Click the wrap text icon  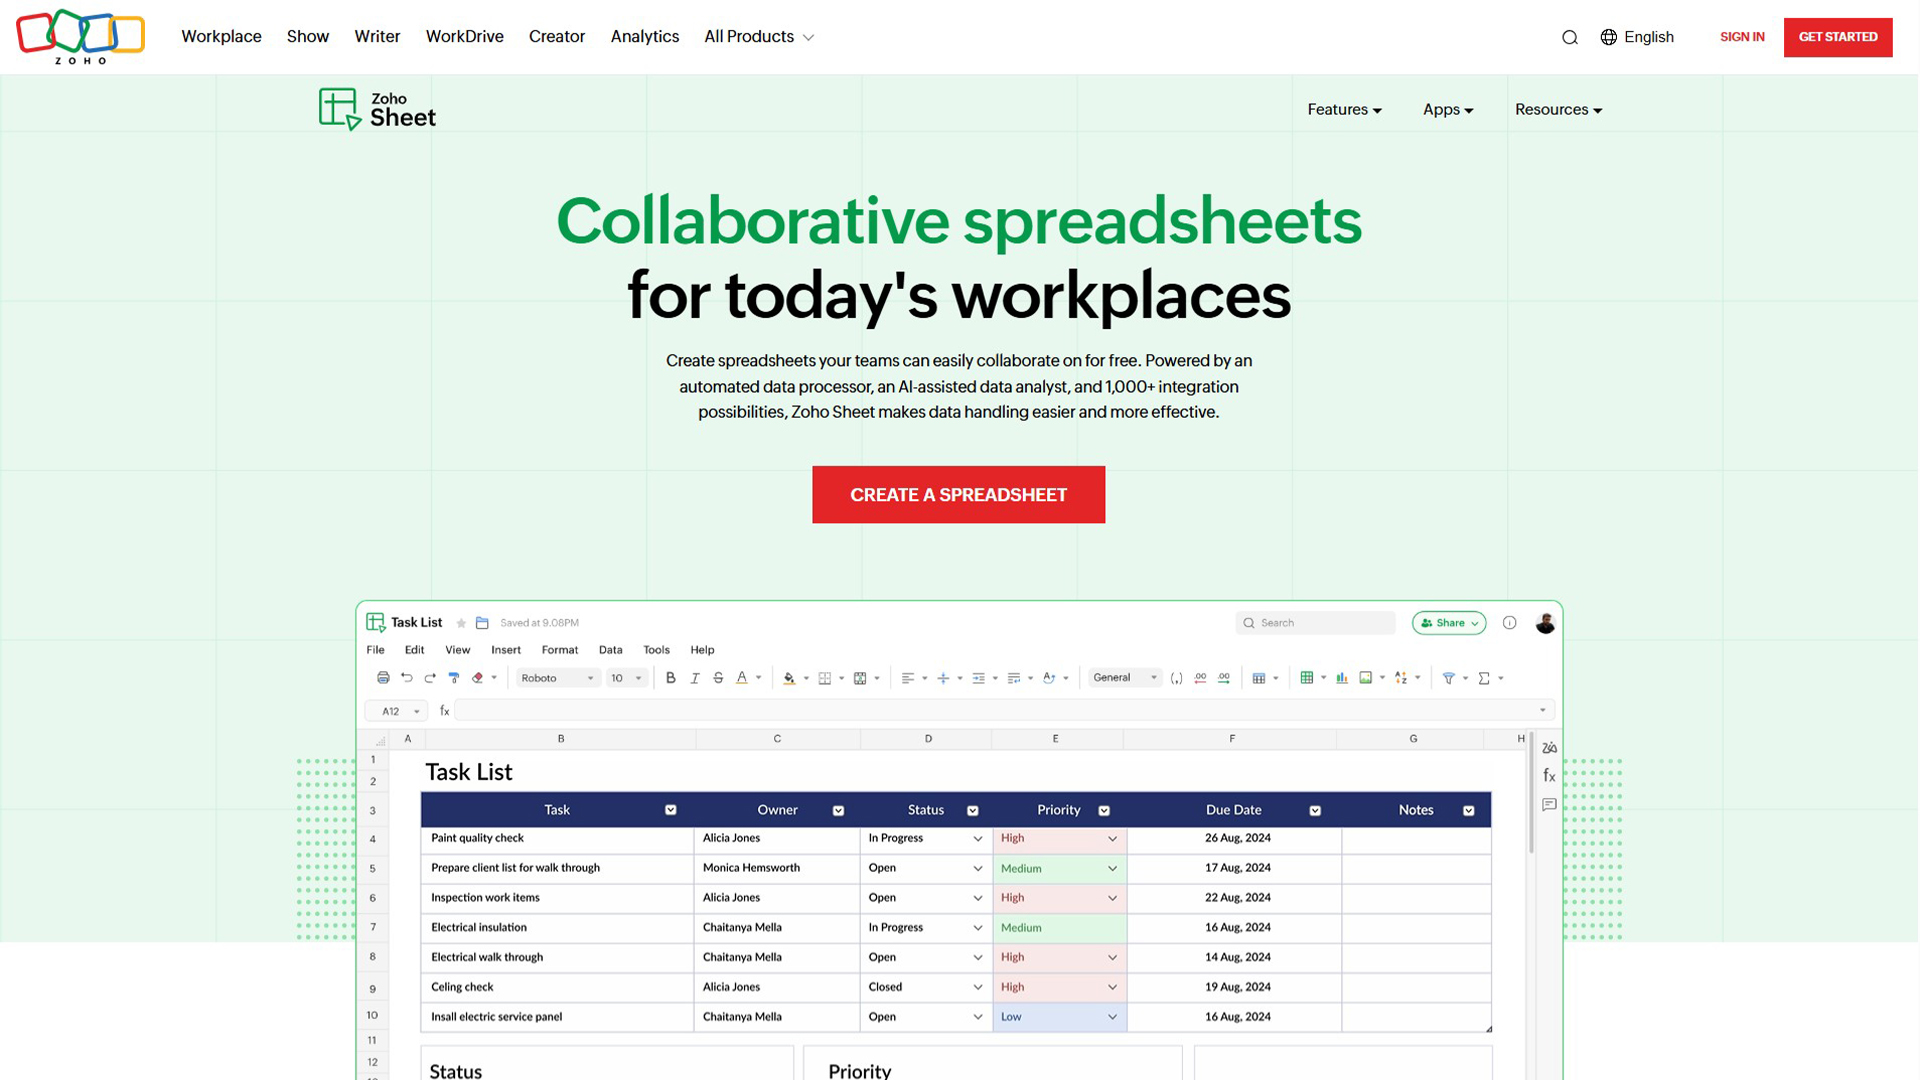tap(1014, 678)
